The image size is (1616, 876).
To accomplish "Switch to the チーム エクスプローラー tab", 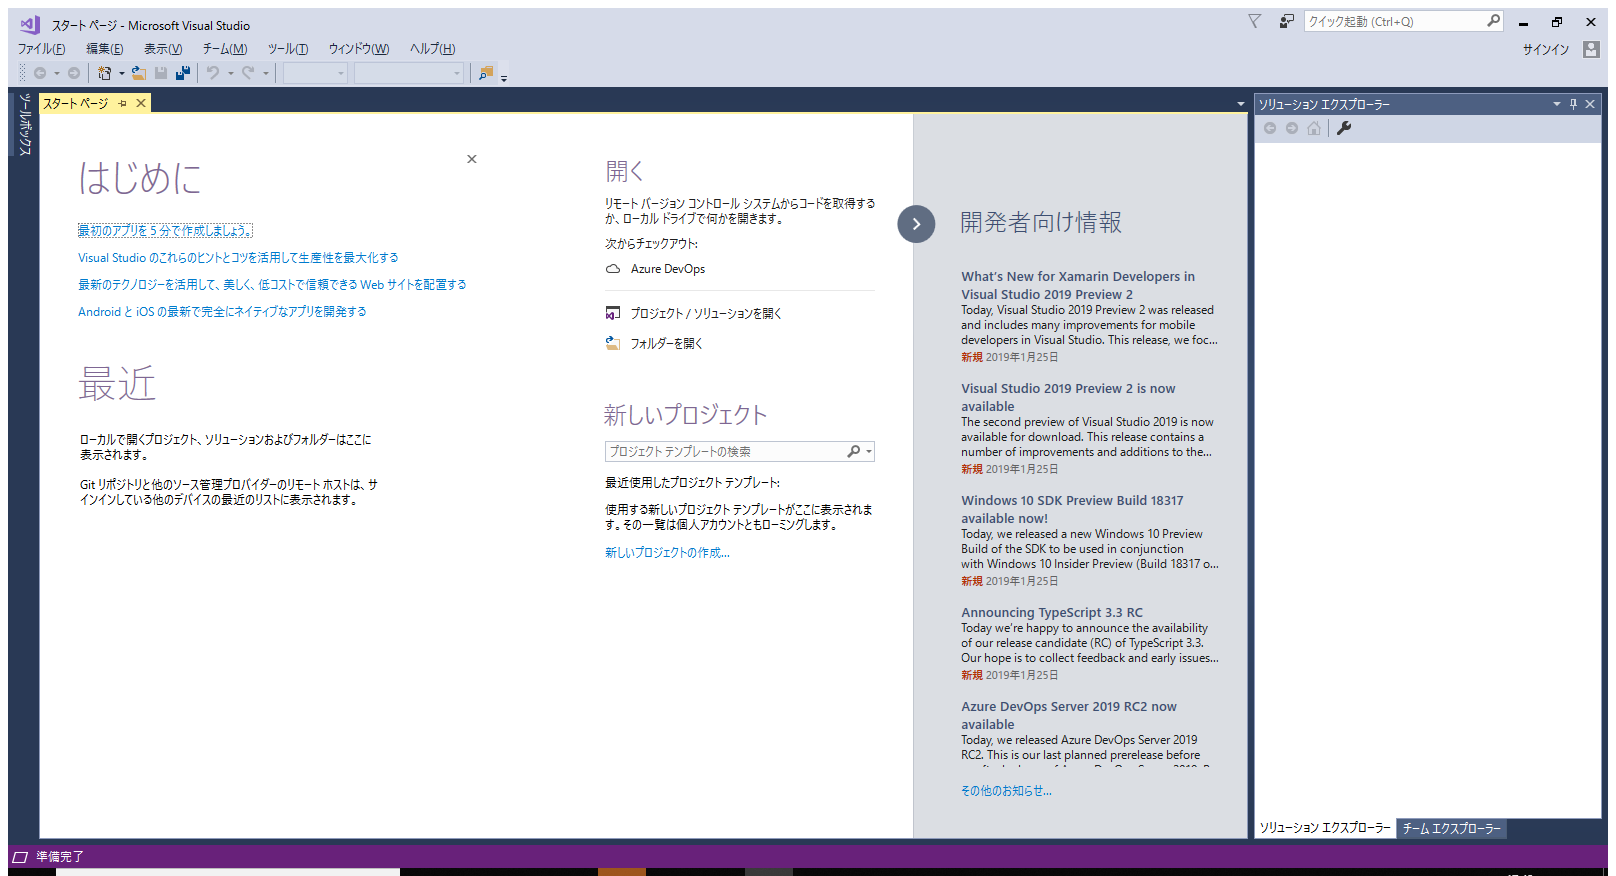I will click(1451, 828).
